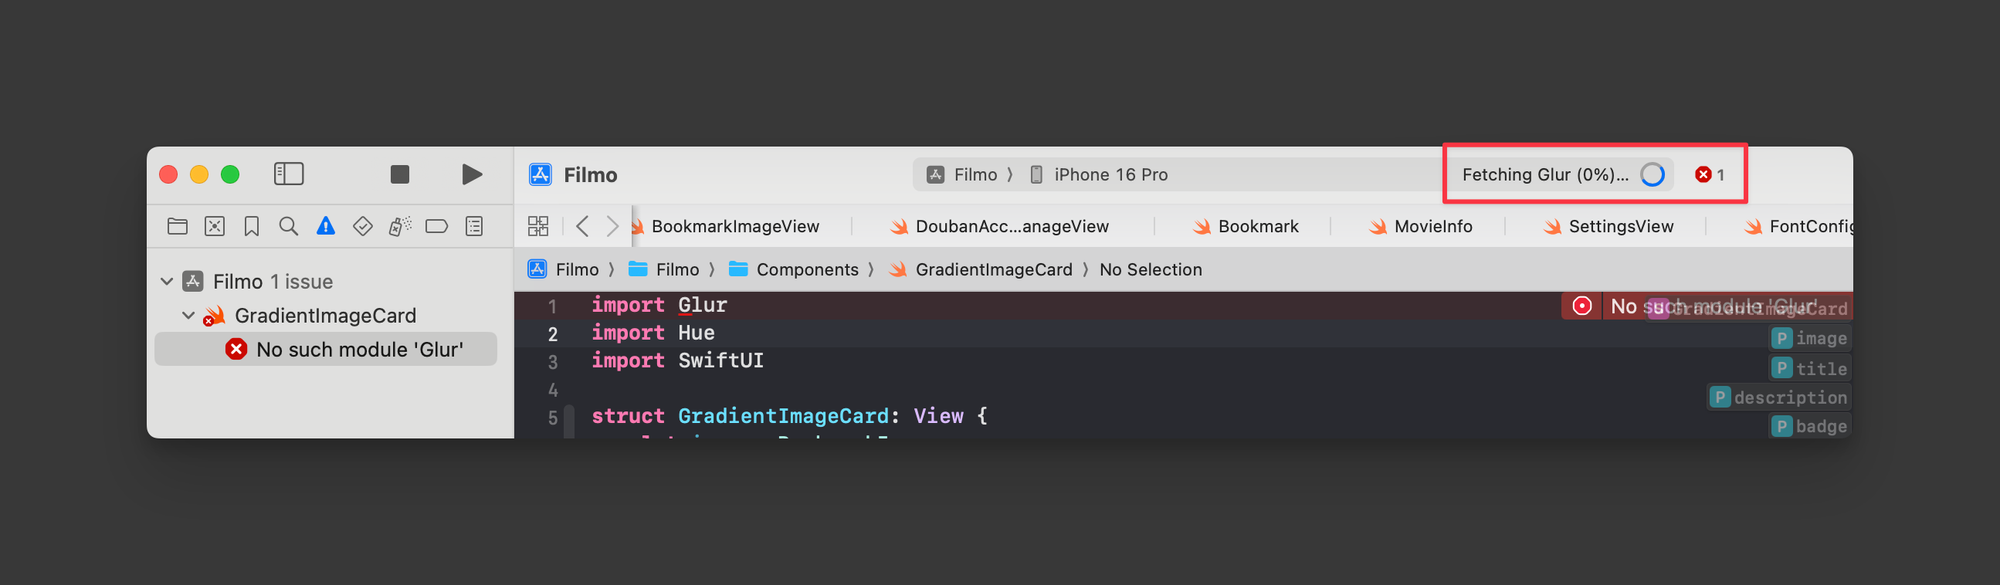
Task: Click the Components folder in breadcrumb
Action: coord(807,270)
